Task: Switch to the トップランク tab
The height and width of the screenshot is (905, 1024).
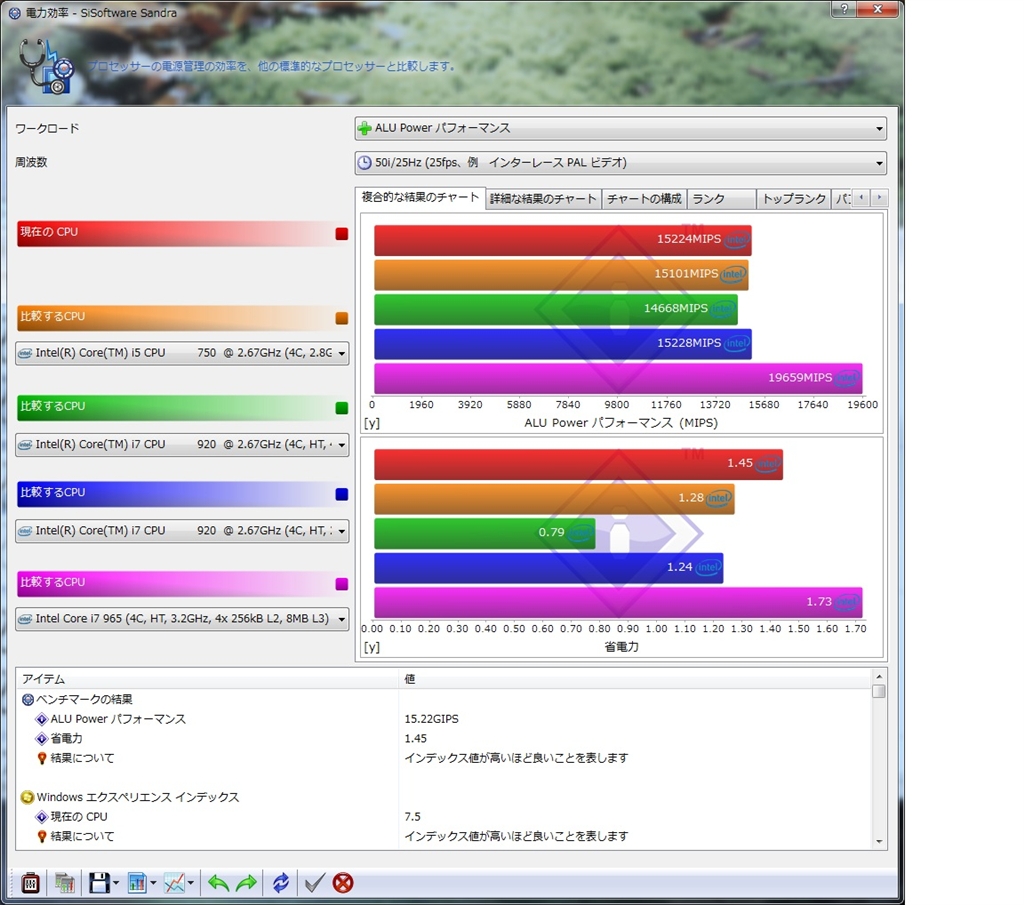Action: 794,198
